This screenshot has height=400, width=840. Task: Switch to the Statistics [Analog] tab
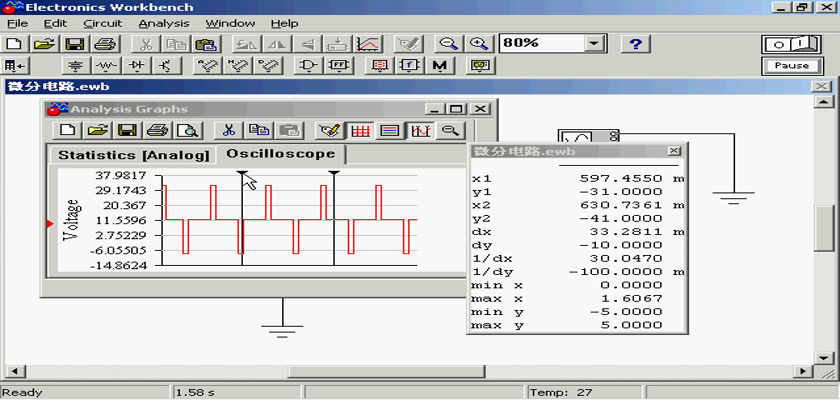tap(133, 155)
